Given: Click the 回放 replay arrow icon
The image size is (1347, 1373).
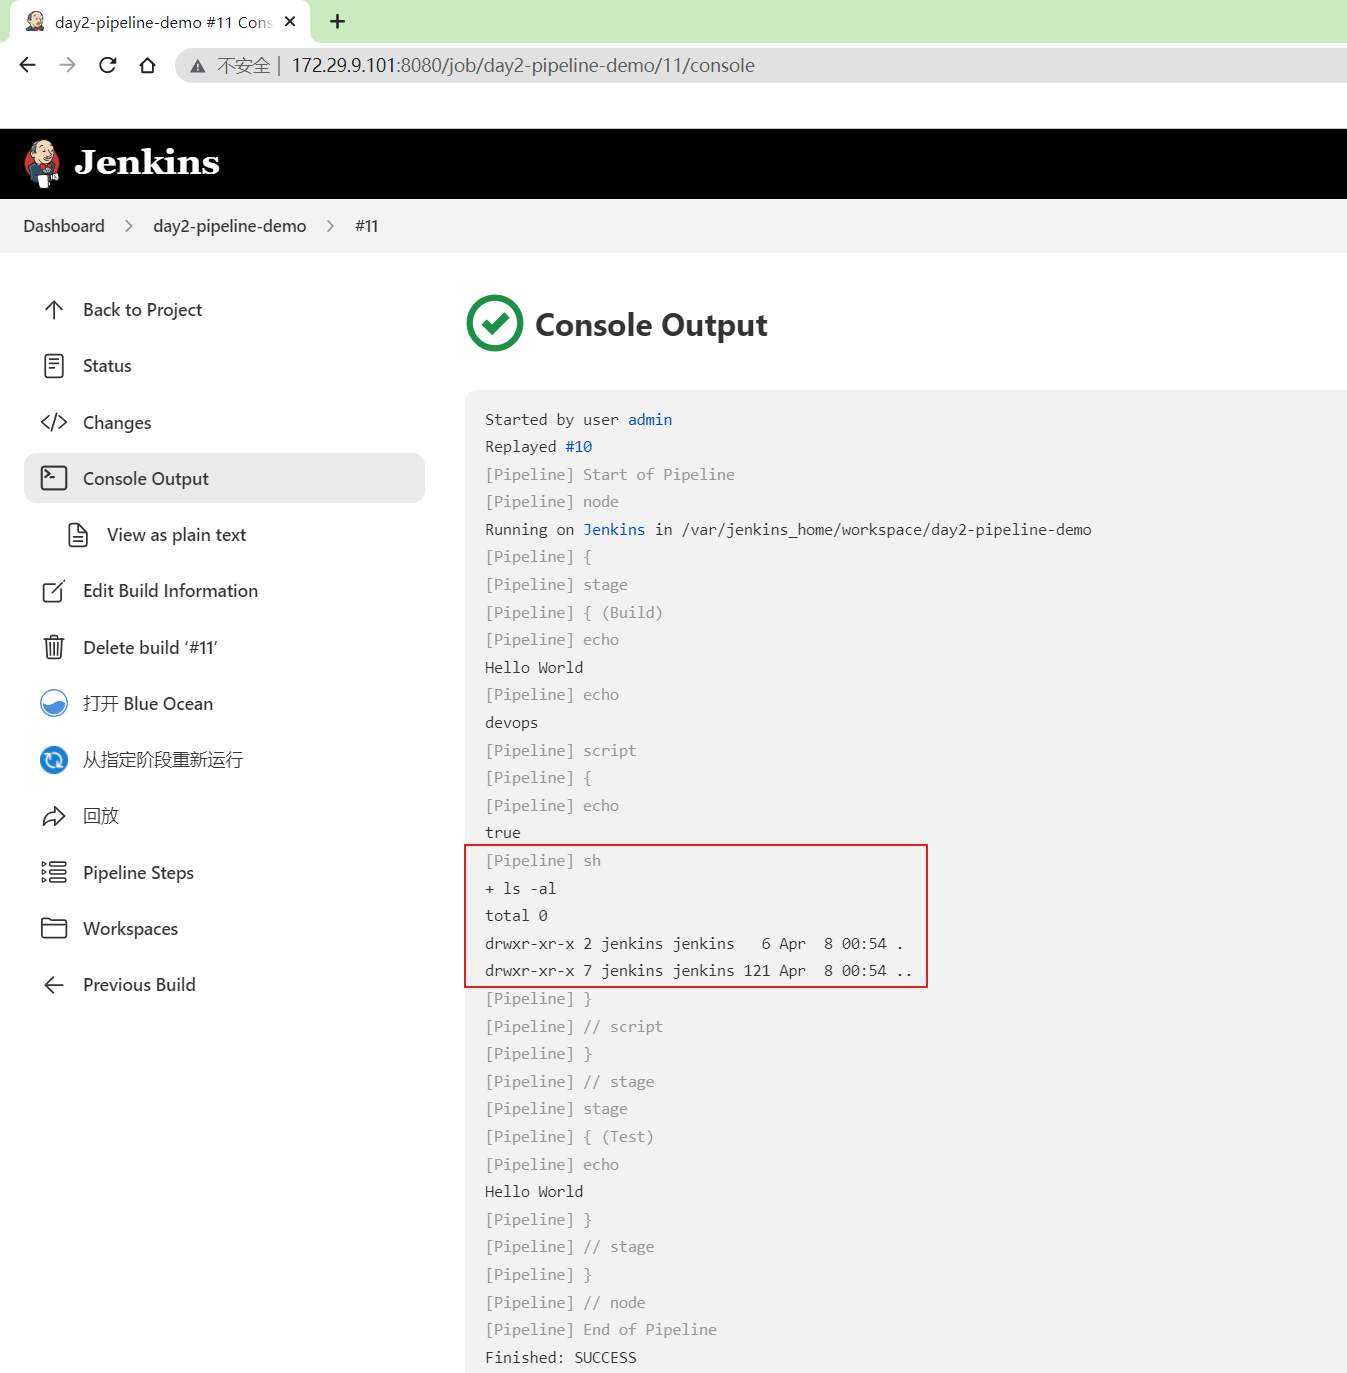Looking at the screenshot, I should tap(54, 816).
